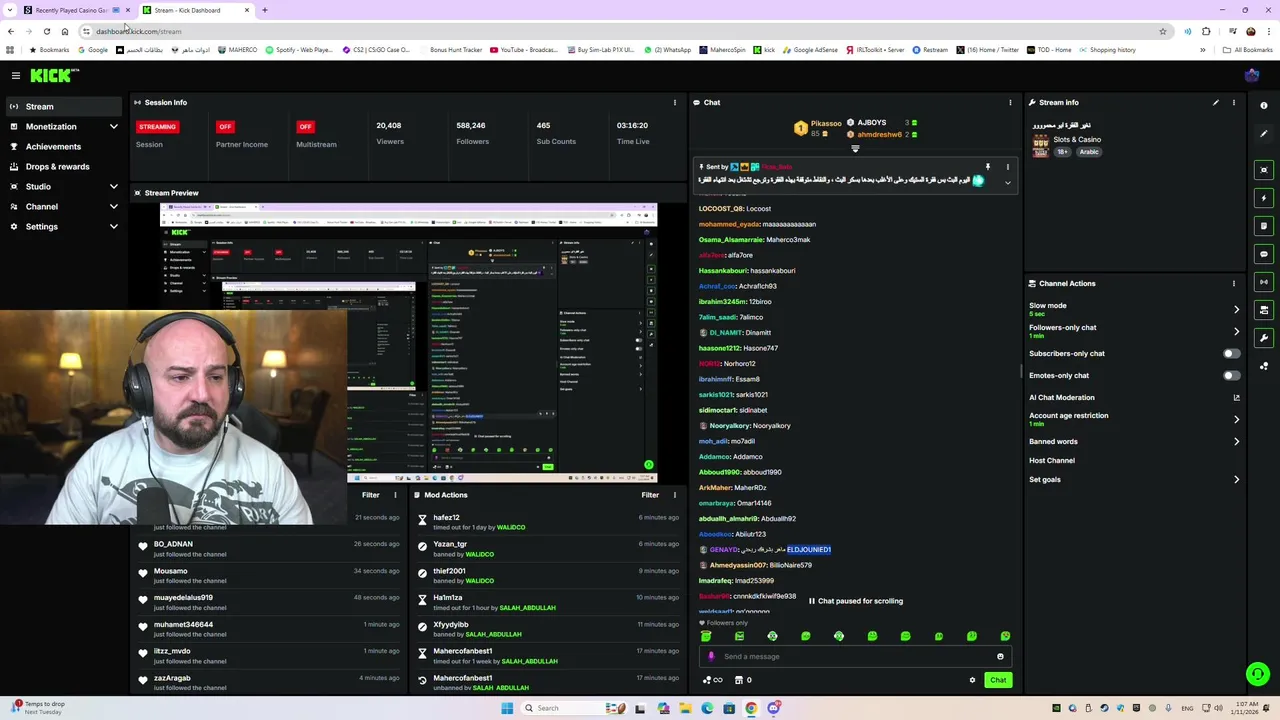Open Achievements in the left sidebar
Image resolution: width=1280 pixels, height=720 pixels.
[x=64, y=147]
